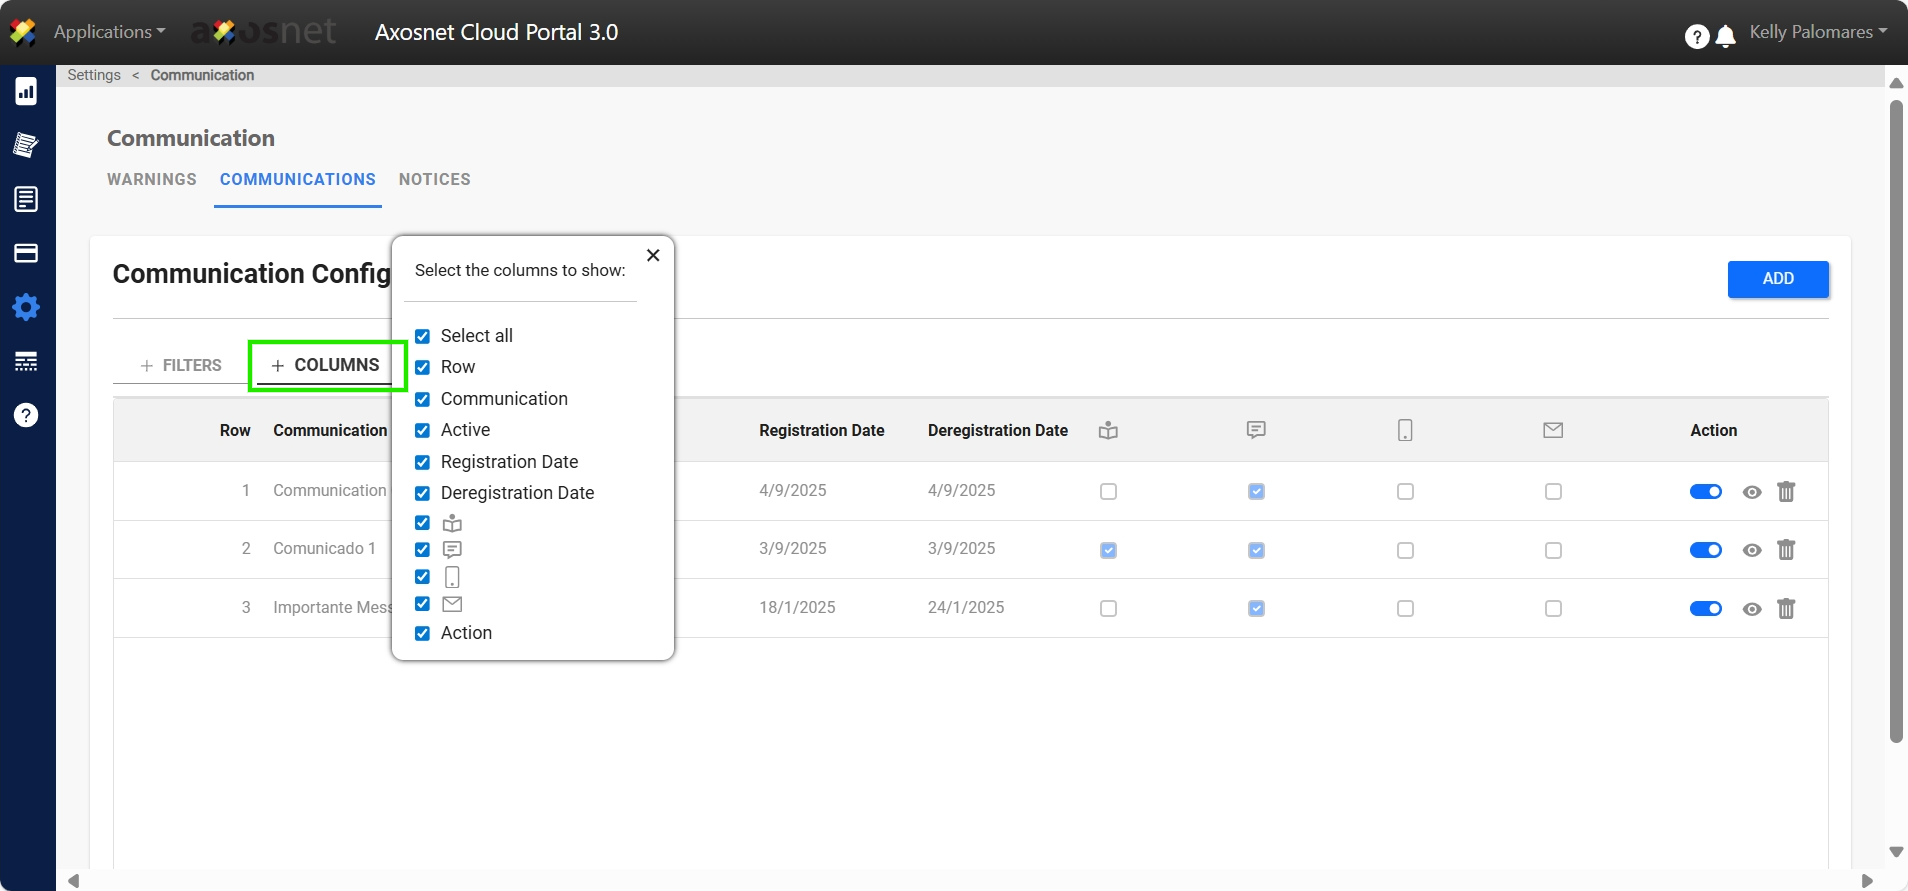
Task: Disable the active toggle for row 3
Action: coord(1705,609)
